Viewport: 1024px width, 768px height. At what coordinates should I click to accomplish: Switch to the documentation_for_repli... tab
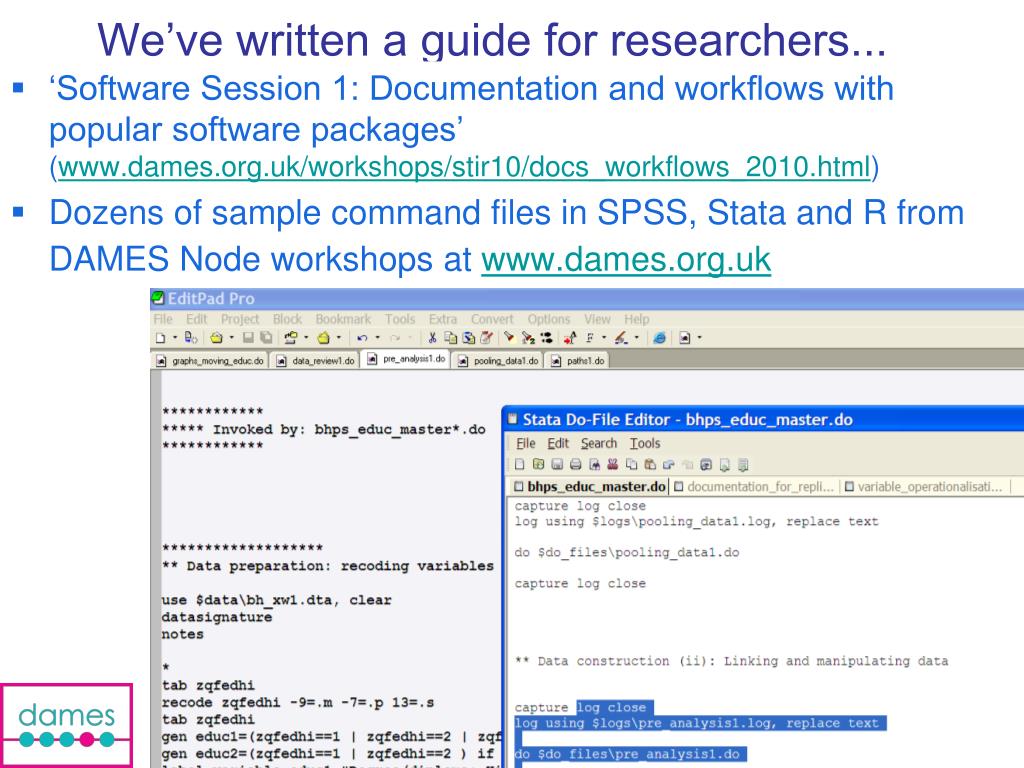(x=754, y=487)
